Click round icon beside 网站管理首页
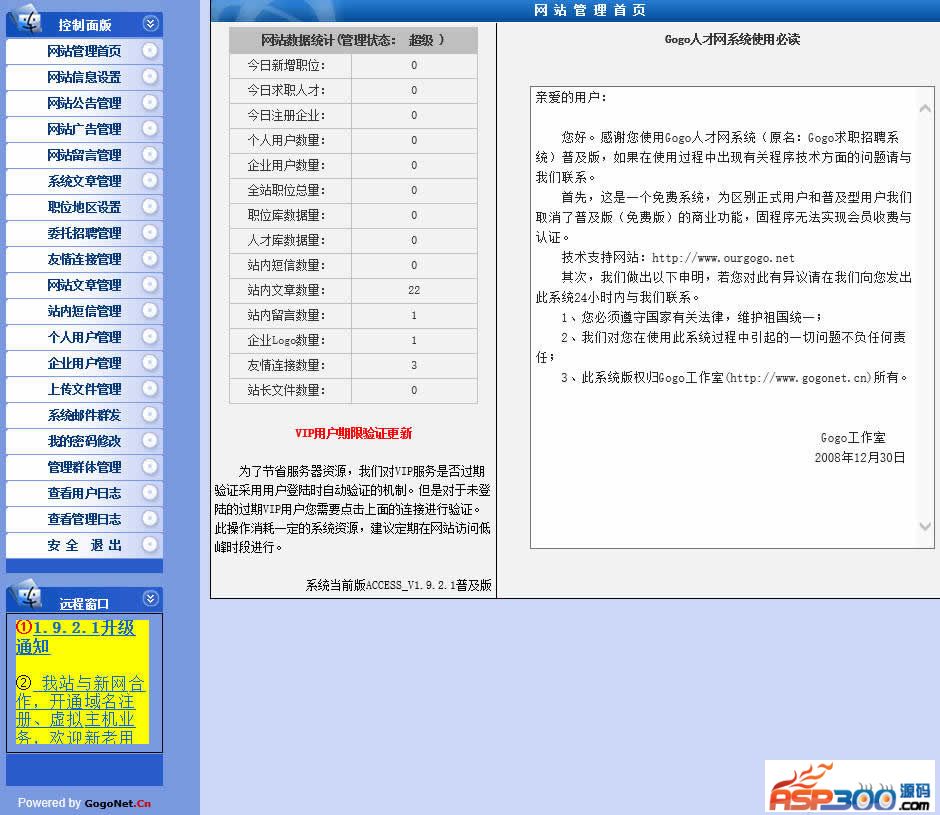940x815 pixels. point(150,50)
